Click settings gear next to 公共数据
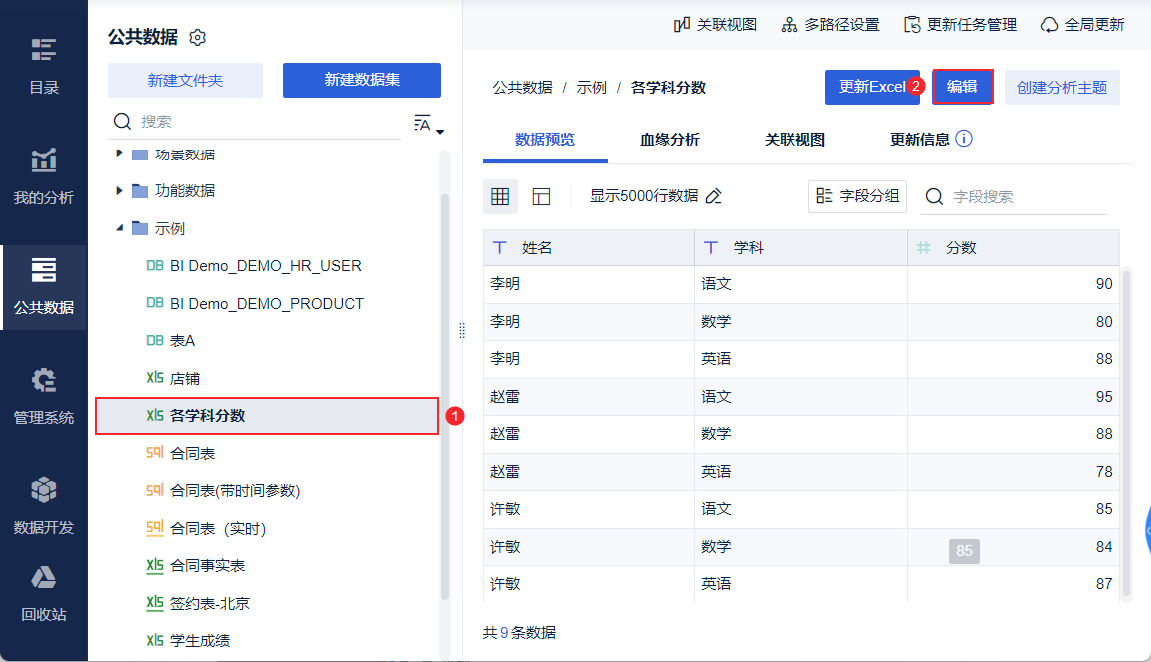1151x662 pixels. click(198, 38)
